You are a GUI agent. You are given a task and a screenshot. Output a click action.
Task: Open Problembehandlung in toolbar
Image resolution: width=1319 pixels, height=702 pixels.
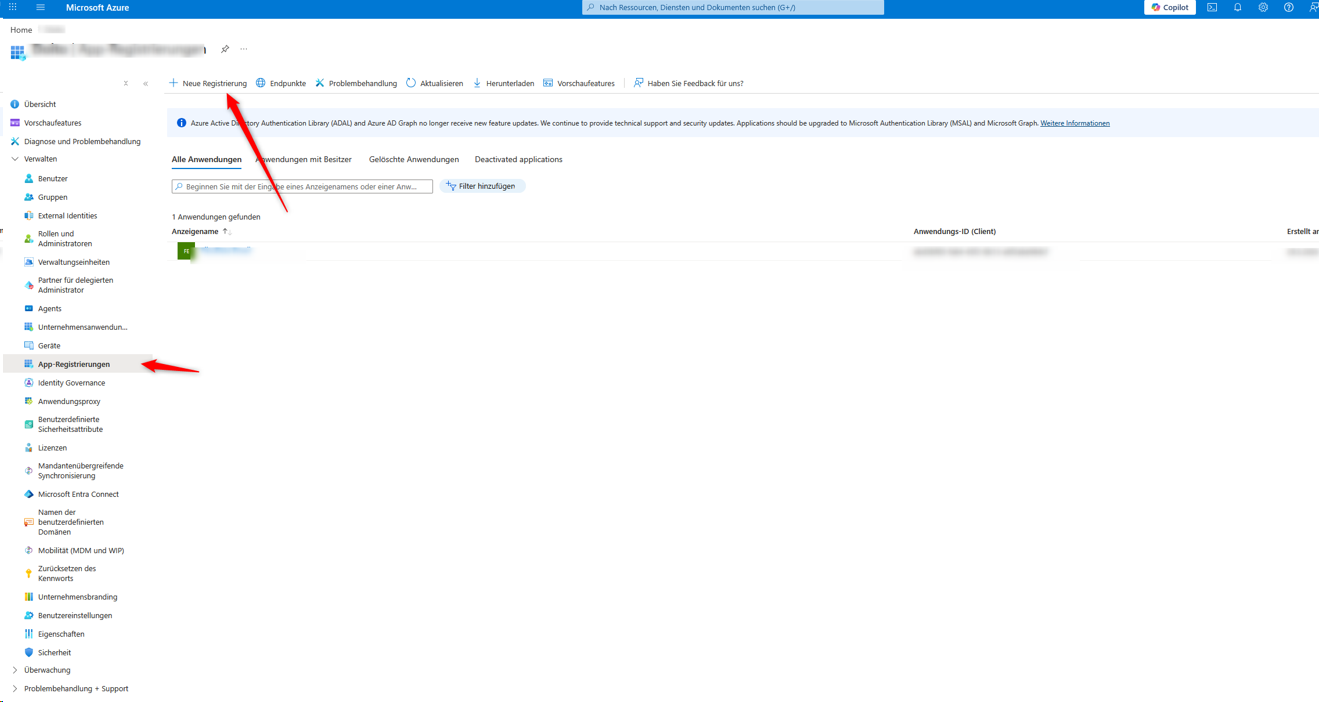[x=356, y=83]
